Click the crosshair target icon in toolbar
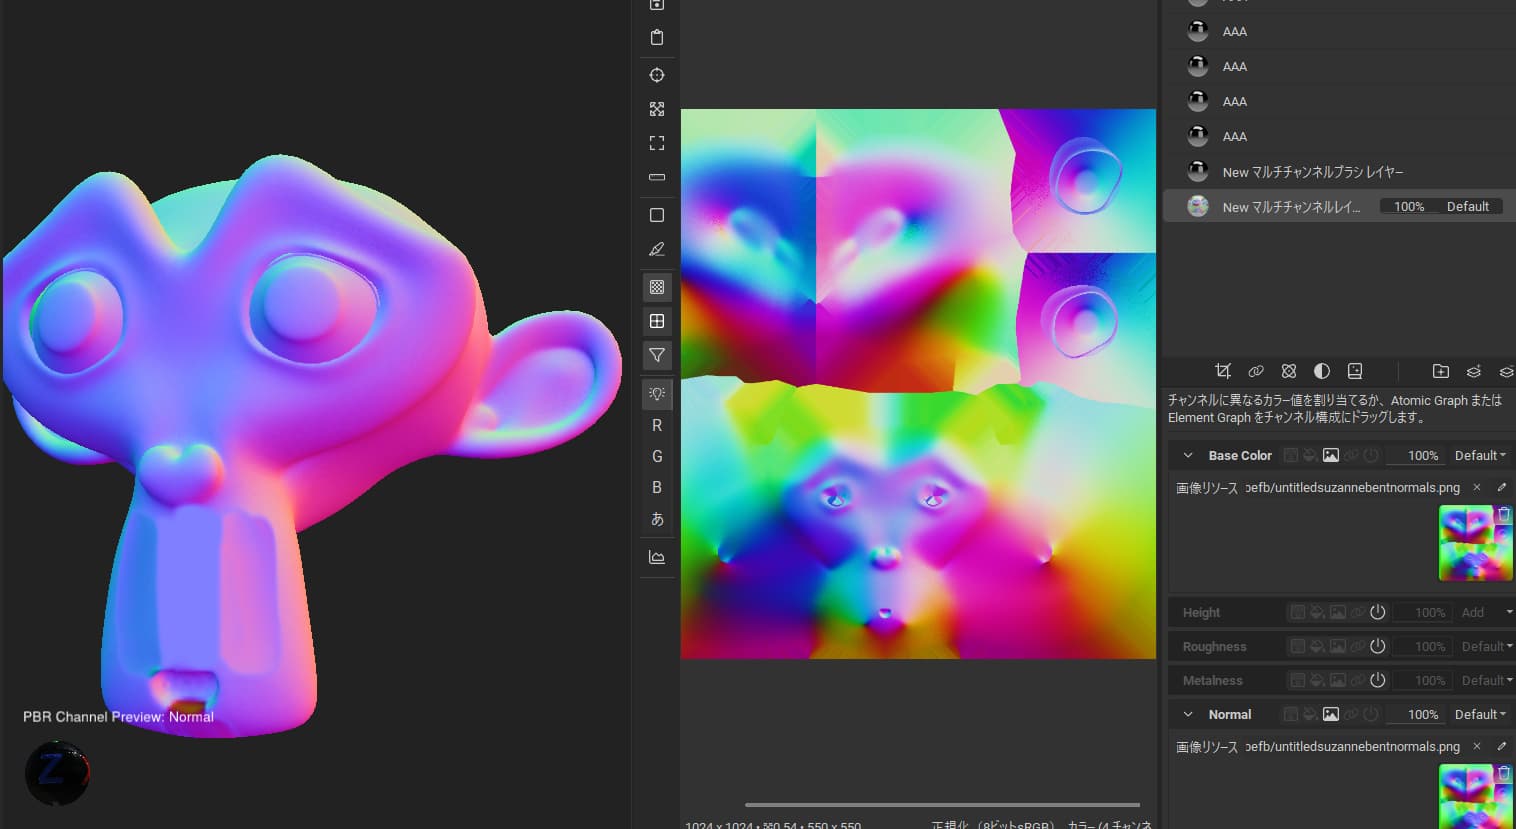The width and height of the screenshot is (1516, 829). 657,75
